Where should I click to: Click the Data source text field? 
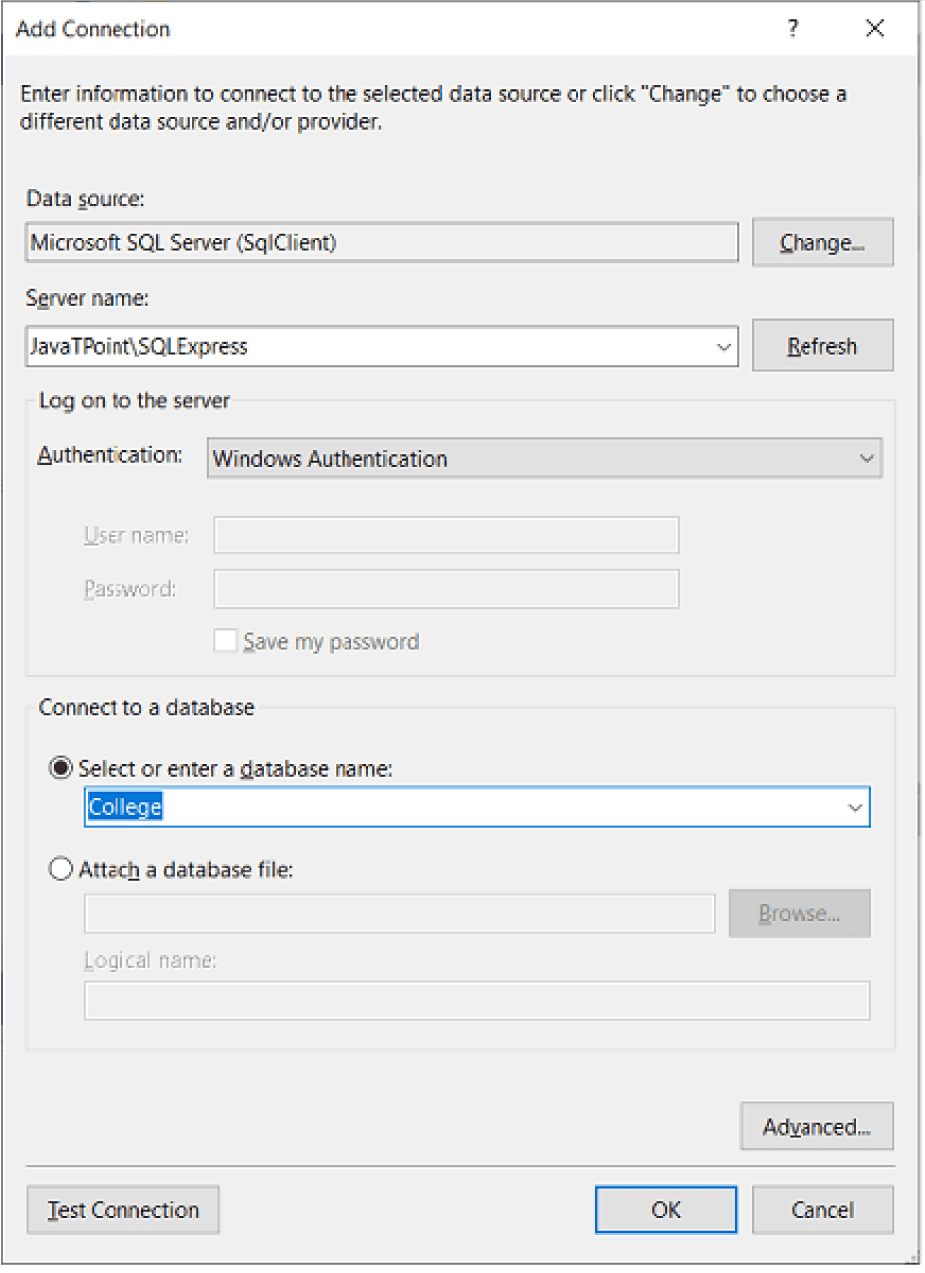coord(380,243)
